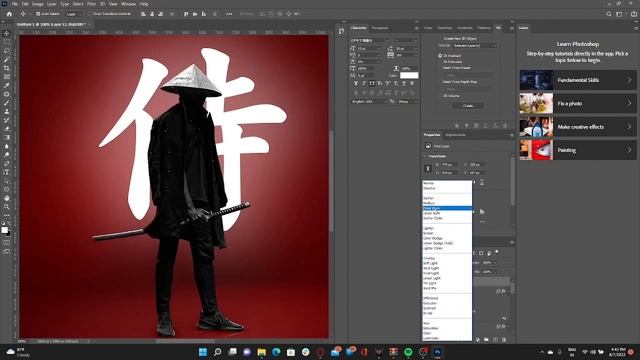Click the create new group folder icon

click(486, 340)
